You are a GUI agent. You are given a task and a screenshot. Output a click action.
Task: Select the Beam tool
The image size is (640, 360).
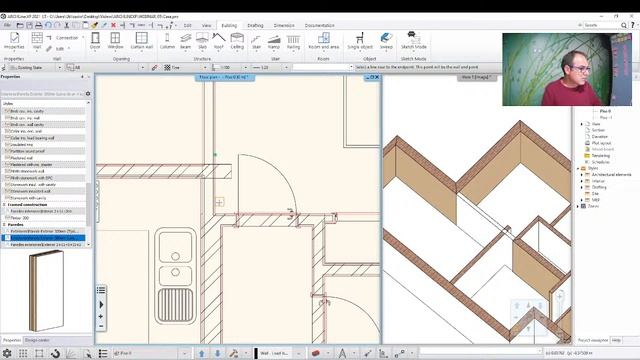(185, 41)
